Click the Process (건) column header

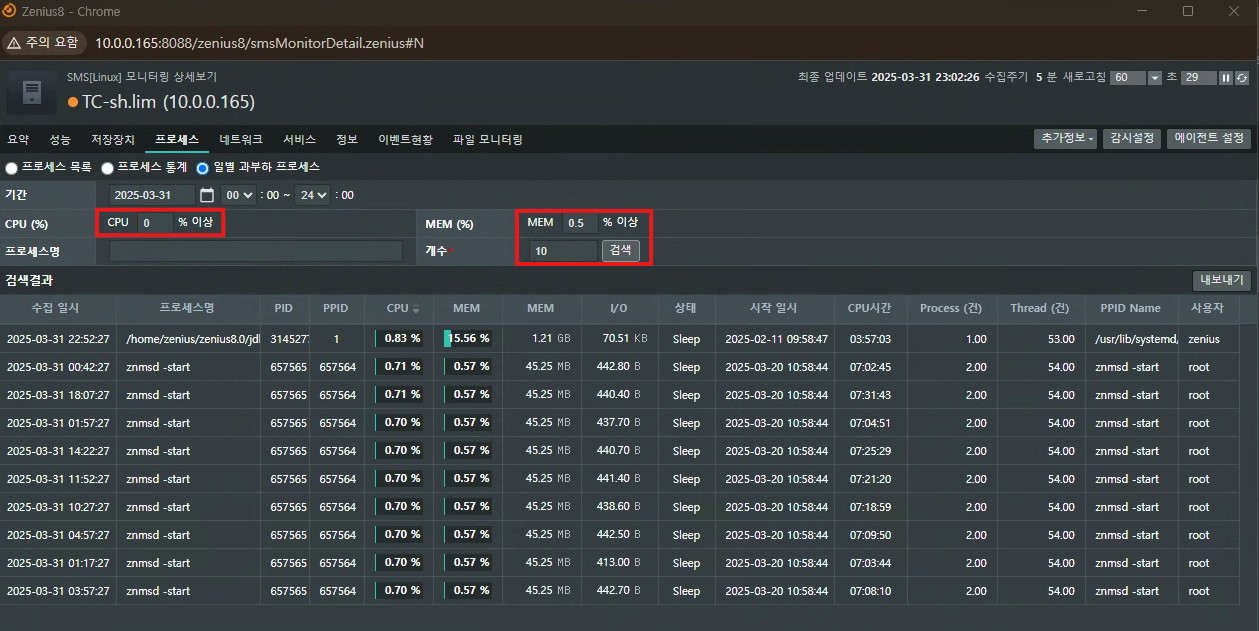point(952,308)
